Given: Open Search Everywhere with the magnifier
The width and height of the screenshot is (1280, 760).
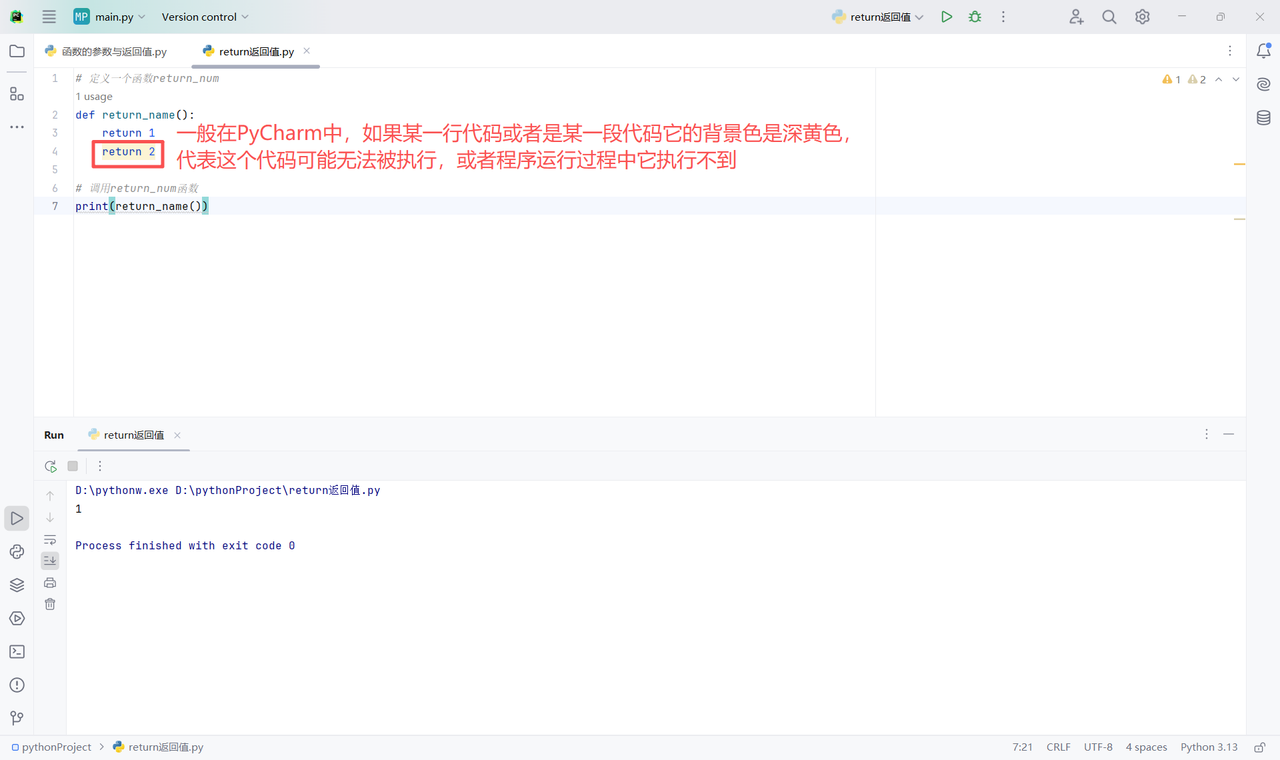Looking at the screenshot, I should [x=1108, y=17].
